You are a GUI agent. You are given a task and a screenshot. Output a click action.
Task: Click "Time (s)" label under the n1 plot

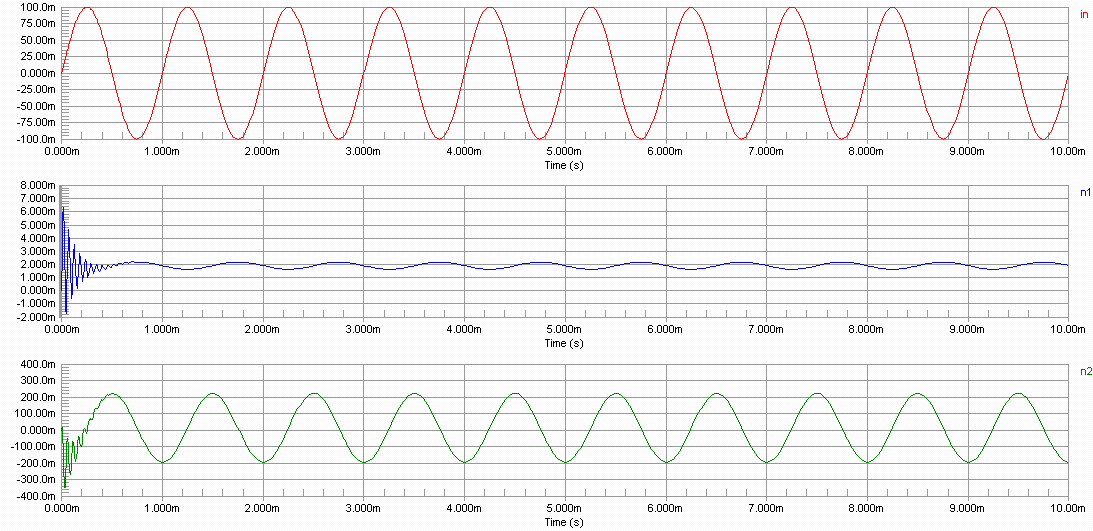coord(565,342)
